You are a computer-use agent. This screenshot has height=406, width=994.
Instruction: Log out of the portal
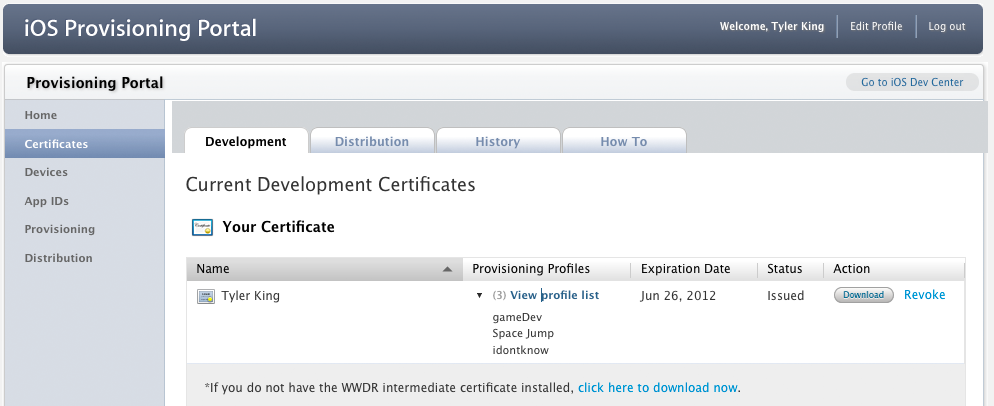click(x=946, y=26)
